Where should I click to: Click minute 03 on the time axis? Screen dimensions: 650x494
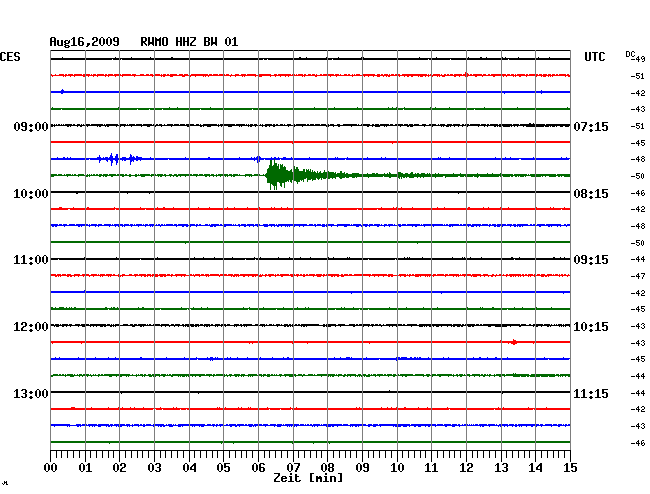154,467
